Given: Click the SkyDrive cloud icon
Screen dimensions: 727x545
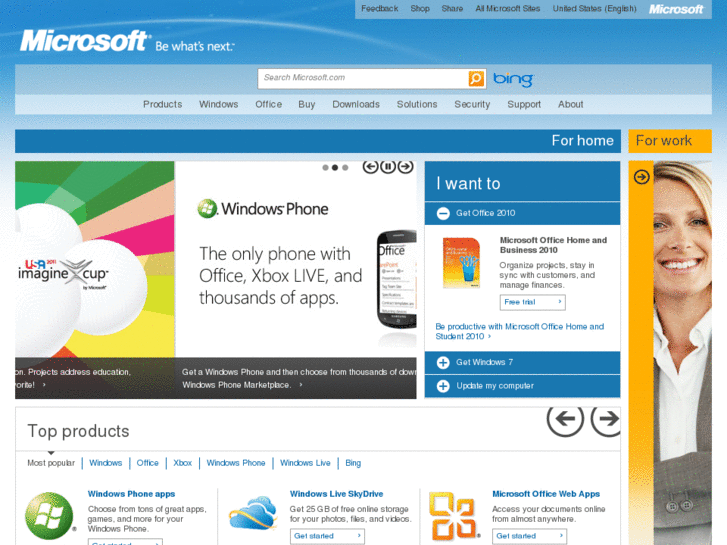Looking at the screenshot, I should coord(253,513).
